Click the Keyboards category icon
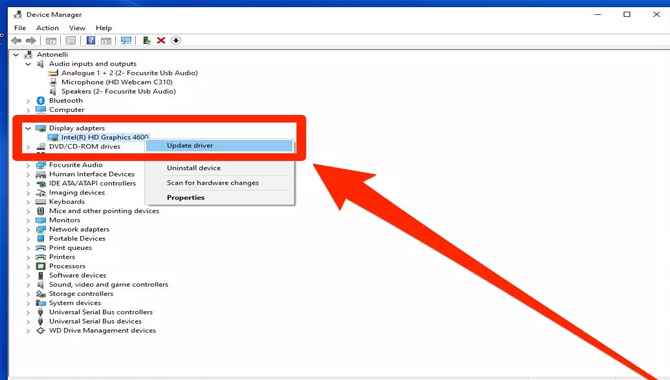Image resolution: width=670 pixels, height=380 pixels. click(x=41, y=202)
